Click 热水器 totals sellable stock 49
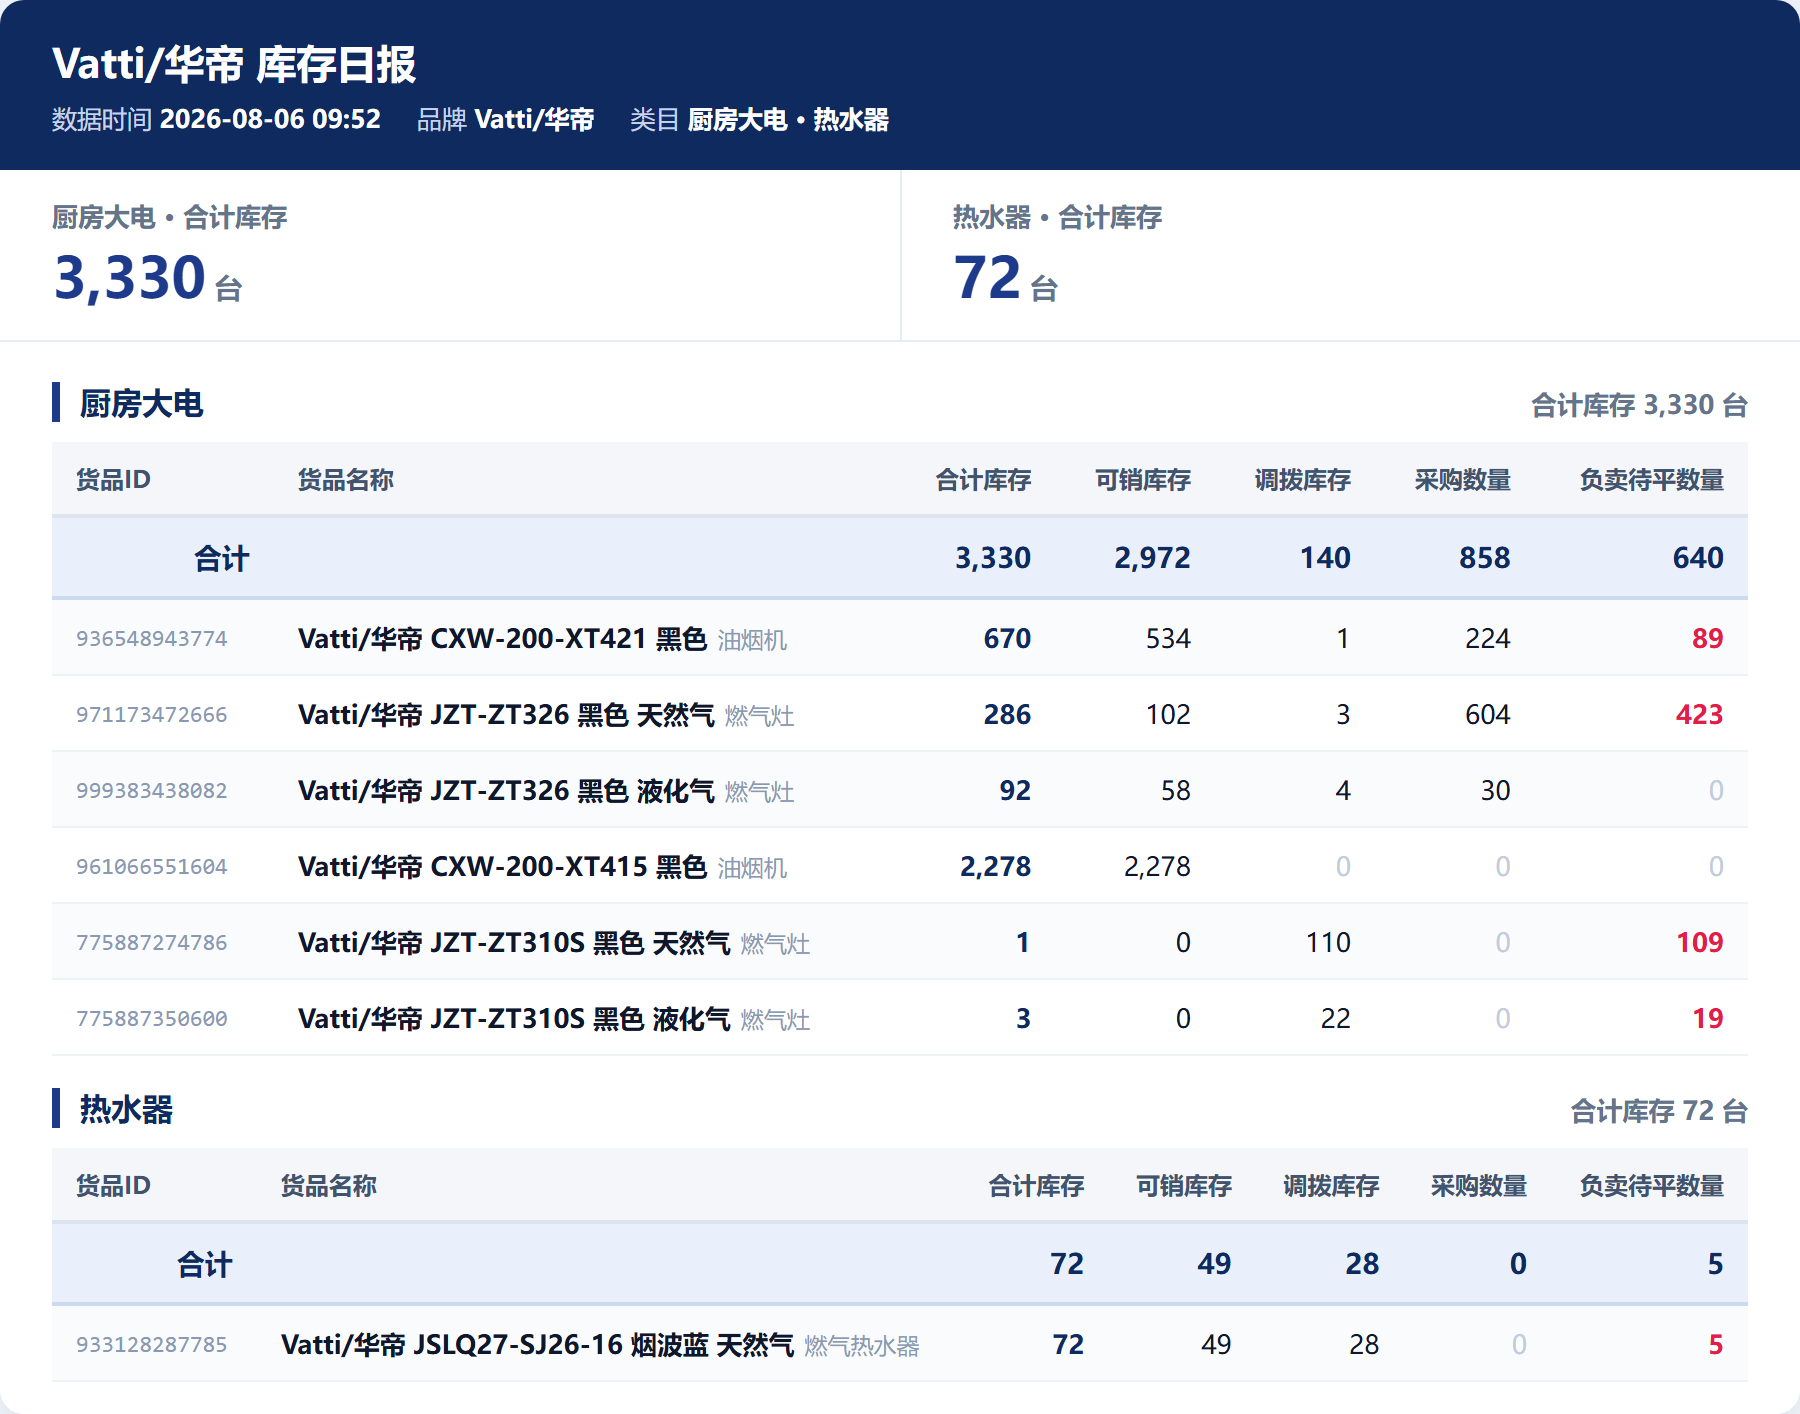The image size is (1800, 1414). pyautogui.click(x=1214, y=1264)
